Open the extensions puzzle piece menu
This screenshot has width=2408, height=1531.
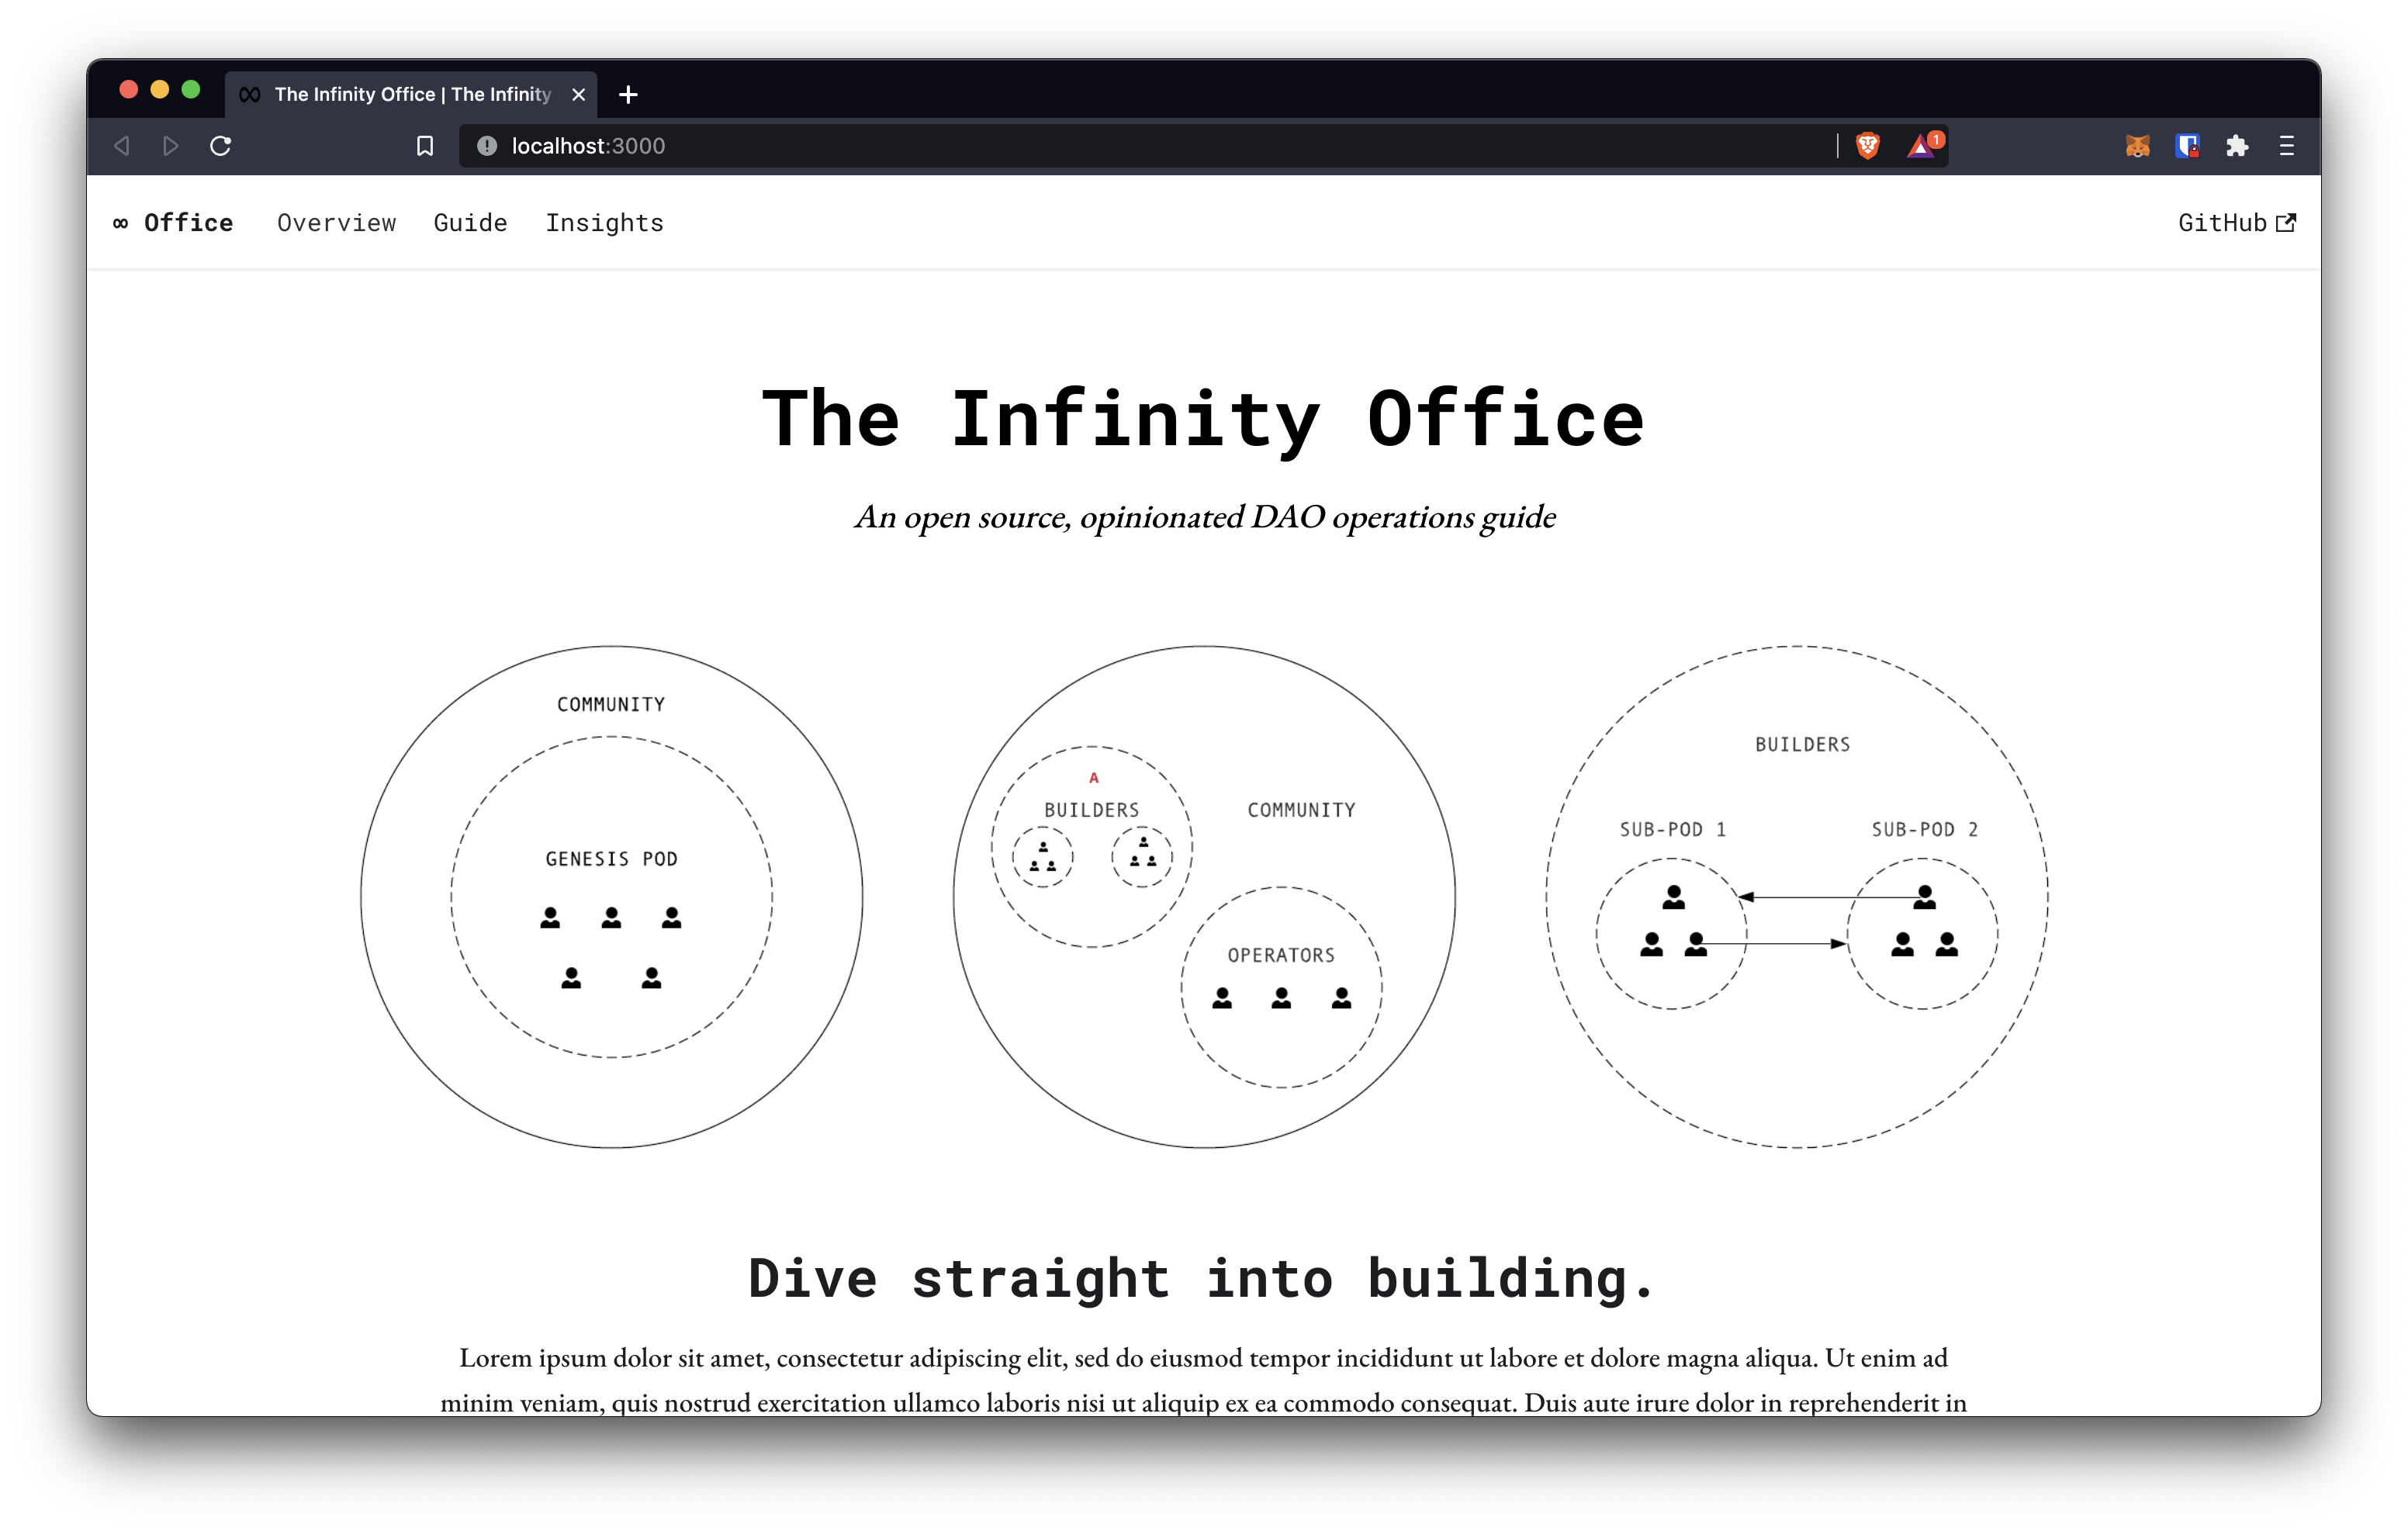pyautogui.click(x=2237, y=146)
